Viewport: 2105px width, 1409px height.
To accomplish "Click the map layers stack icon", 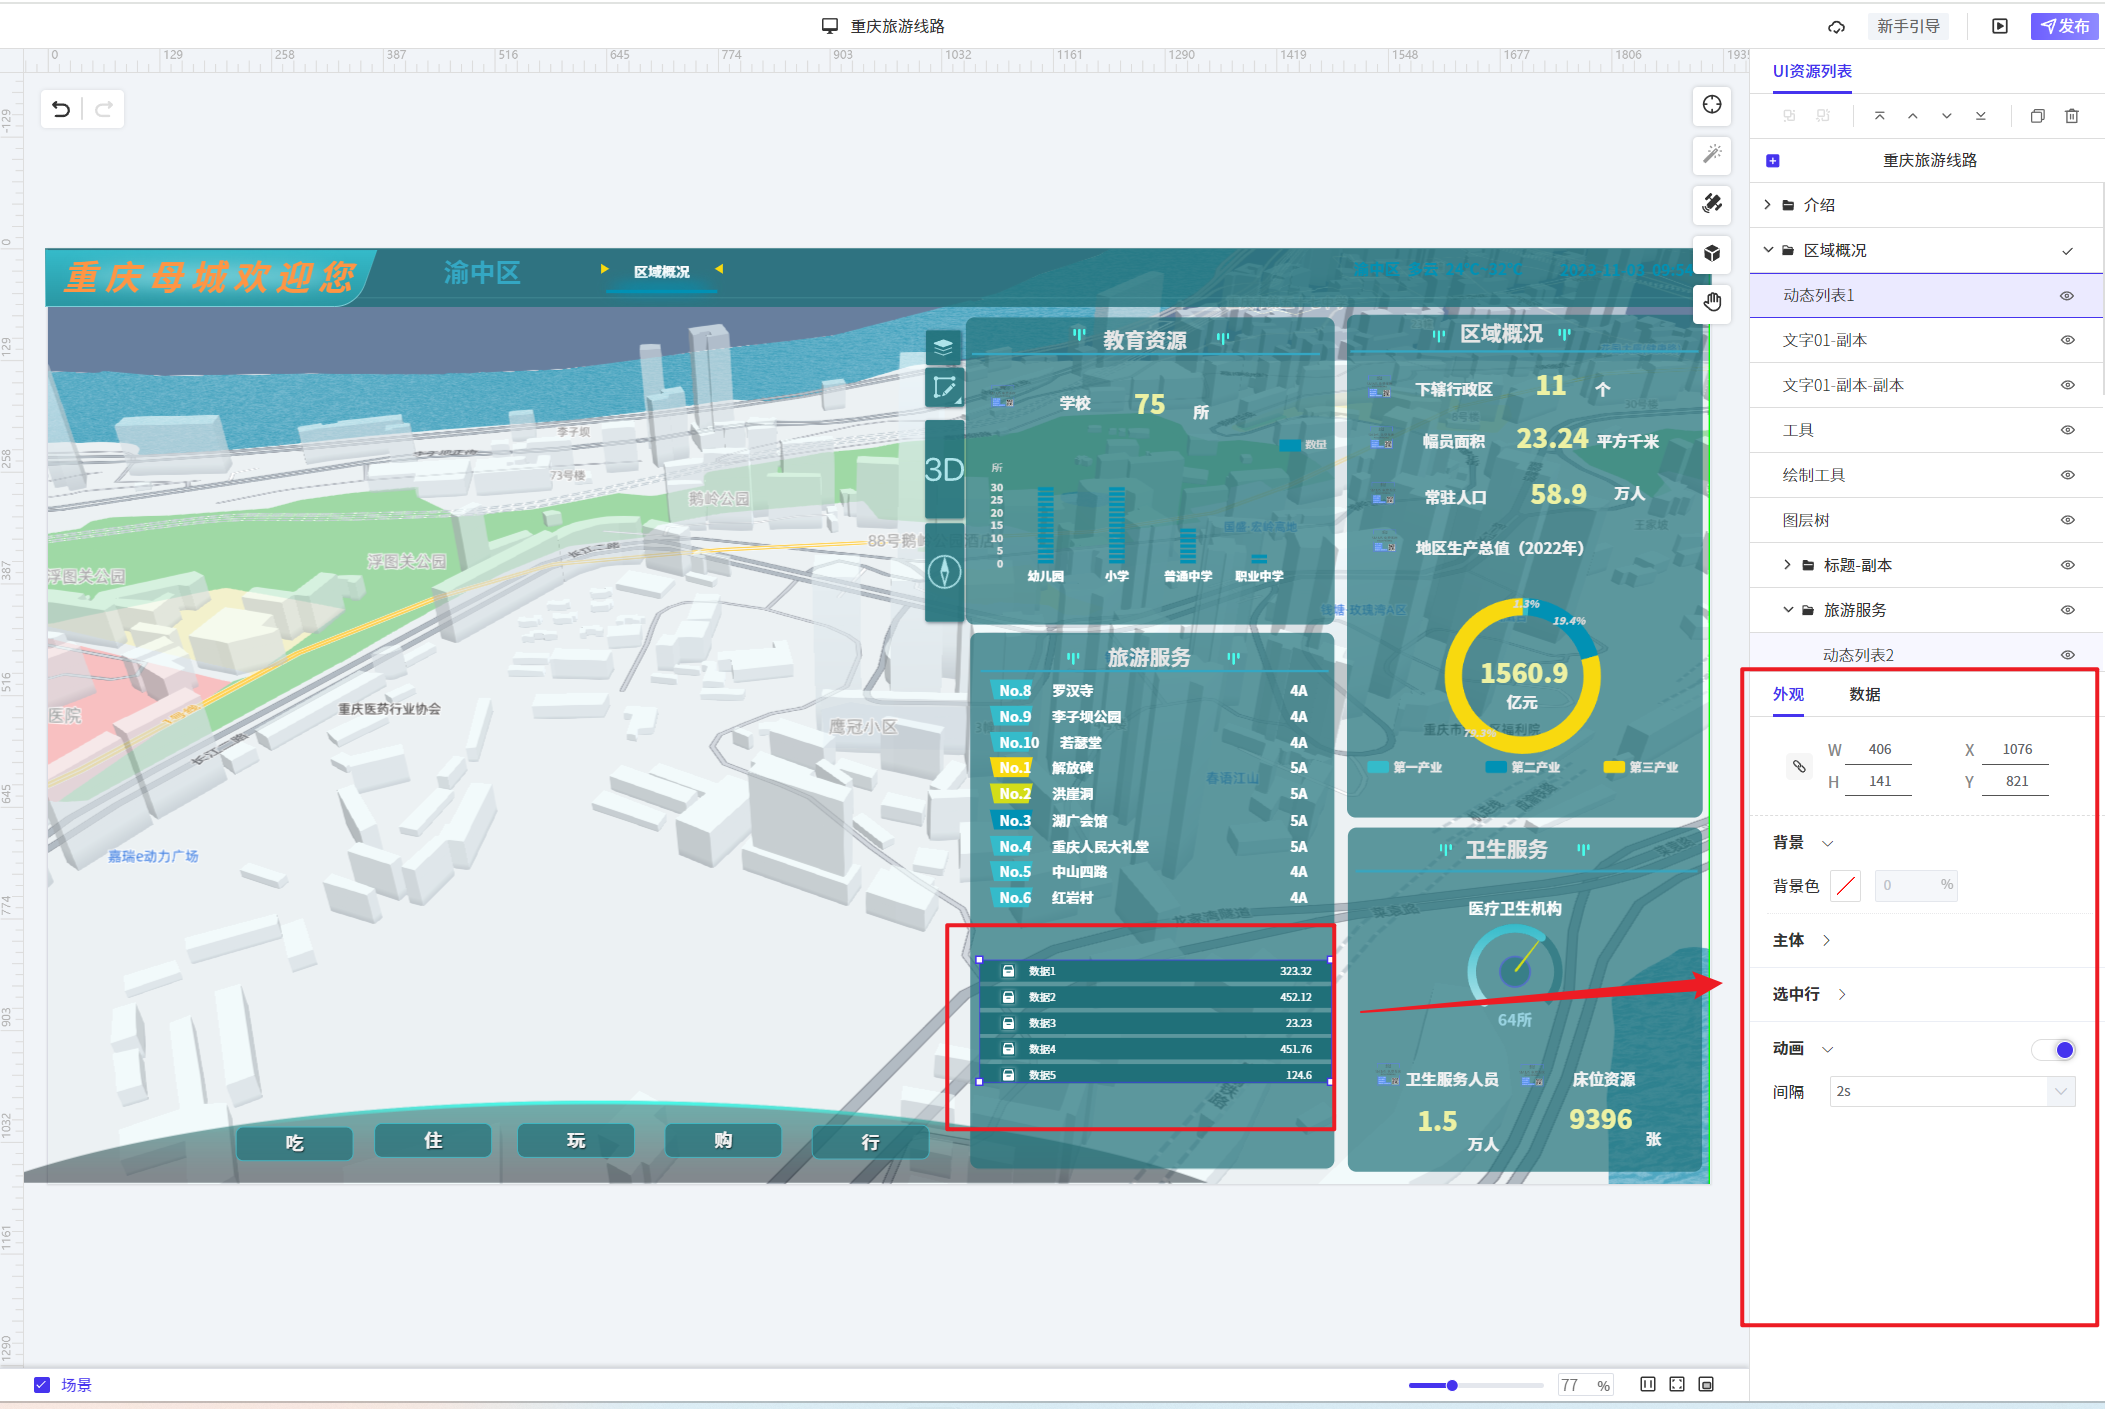I will (x=943, y=347).
